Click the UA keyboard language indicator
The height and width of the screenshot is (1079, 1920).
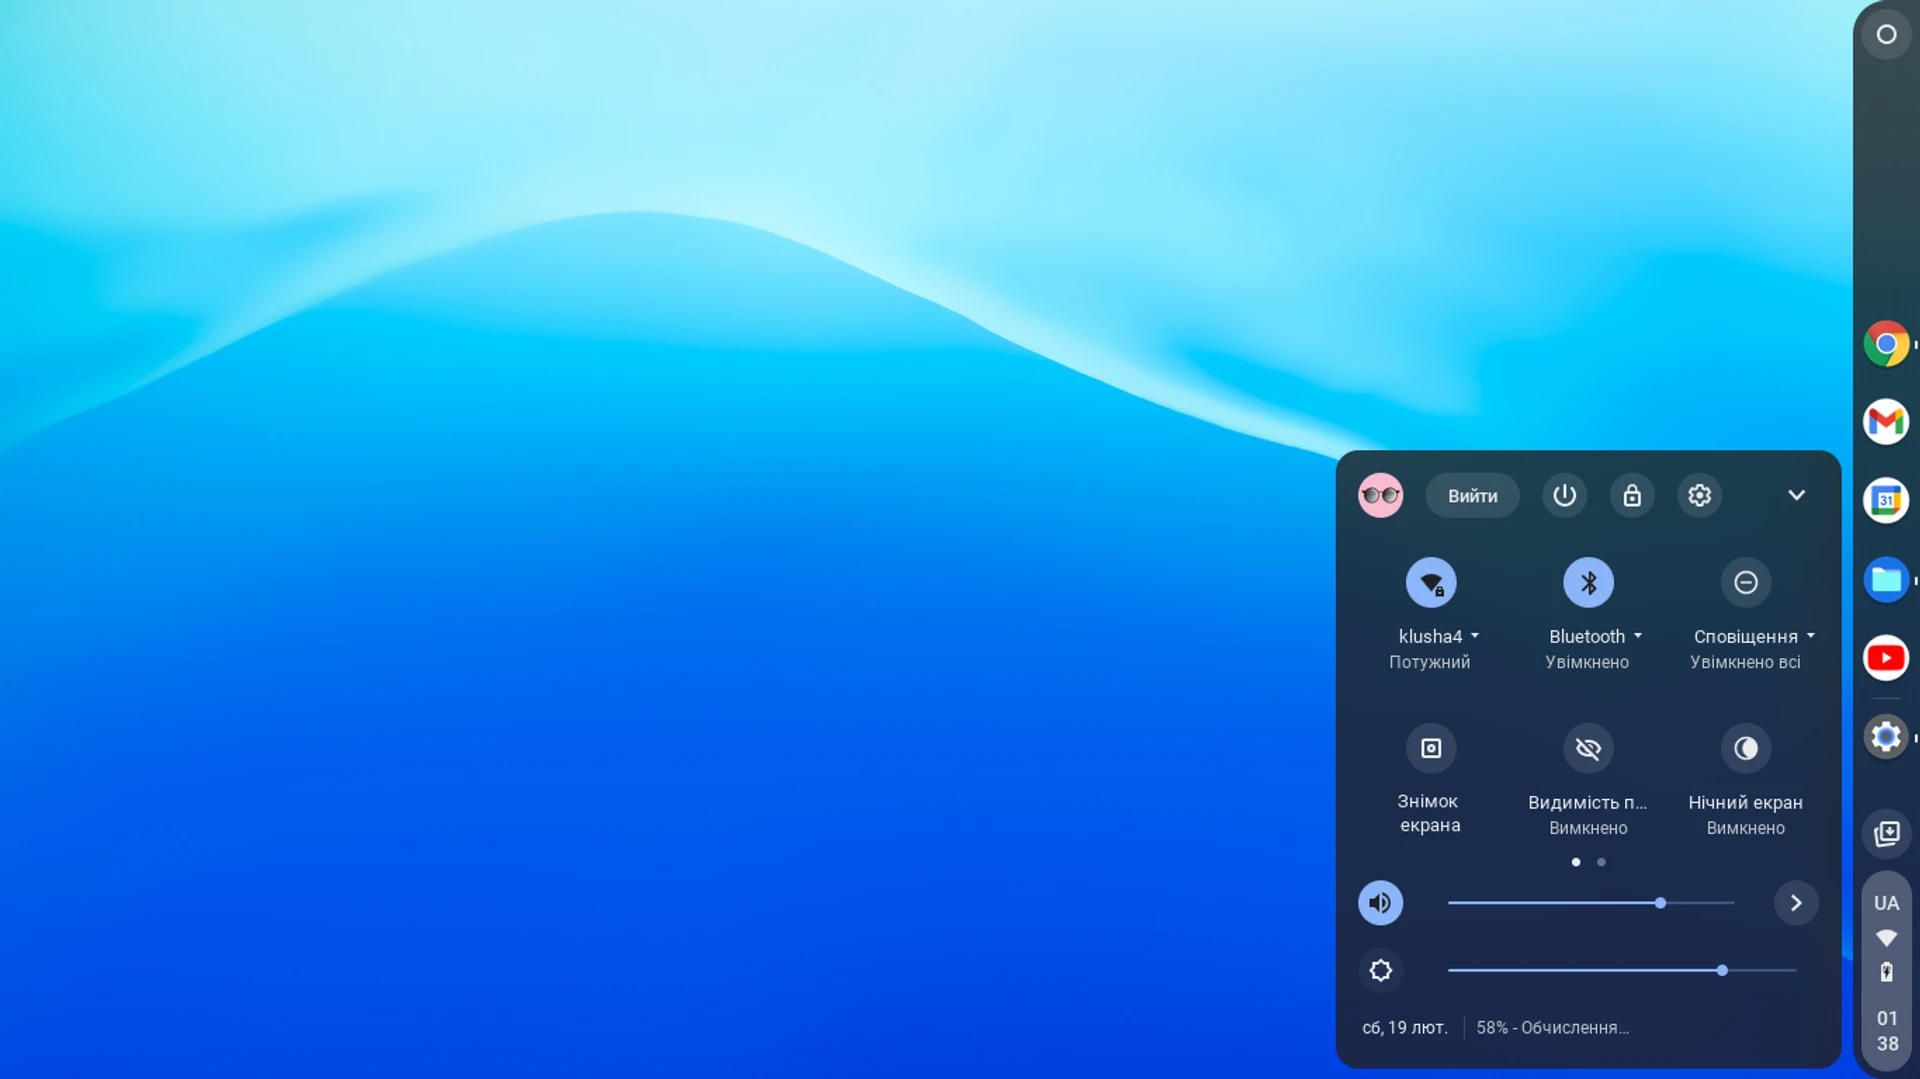click(1888, 903)
